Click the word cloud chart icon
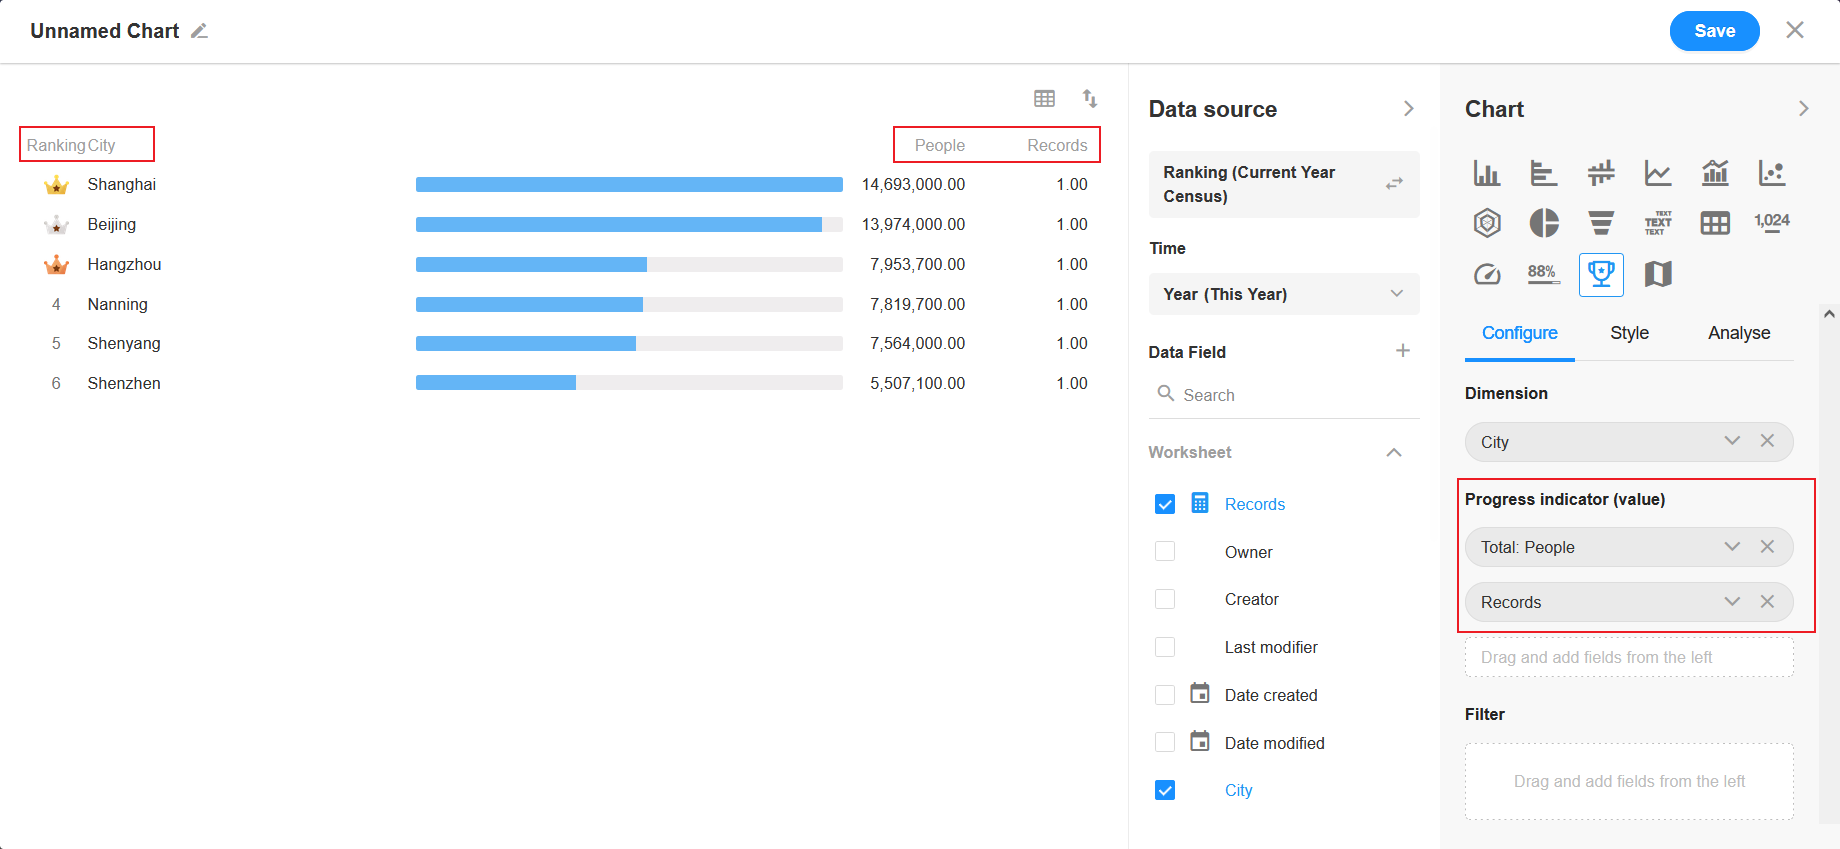This screenshot has height=849, width=1840. pos(1658,223)
